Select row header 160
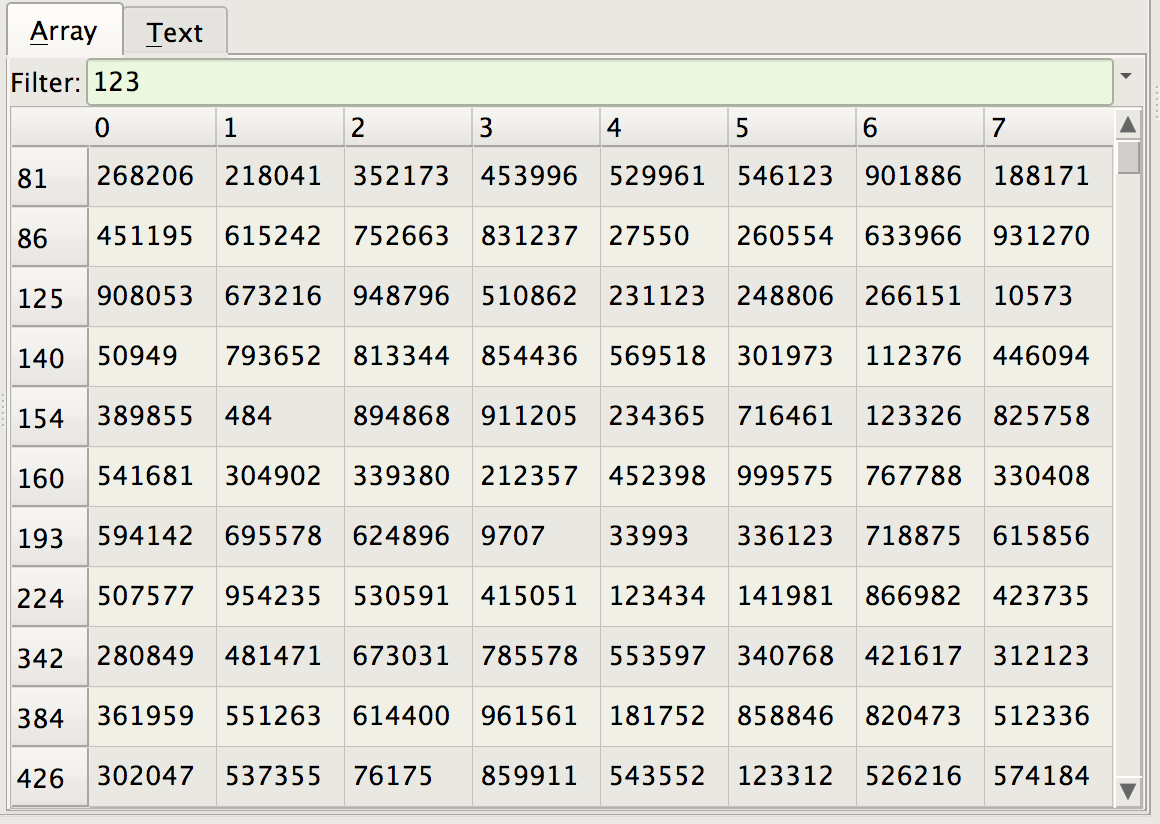Viewport: 1160px width, 824px height. click(50, 476)
